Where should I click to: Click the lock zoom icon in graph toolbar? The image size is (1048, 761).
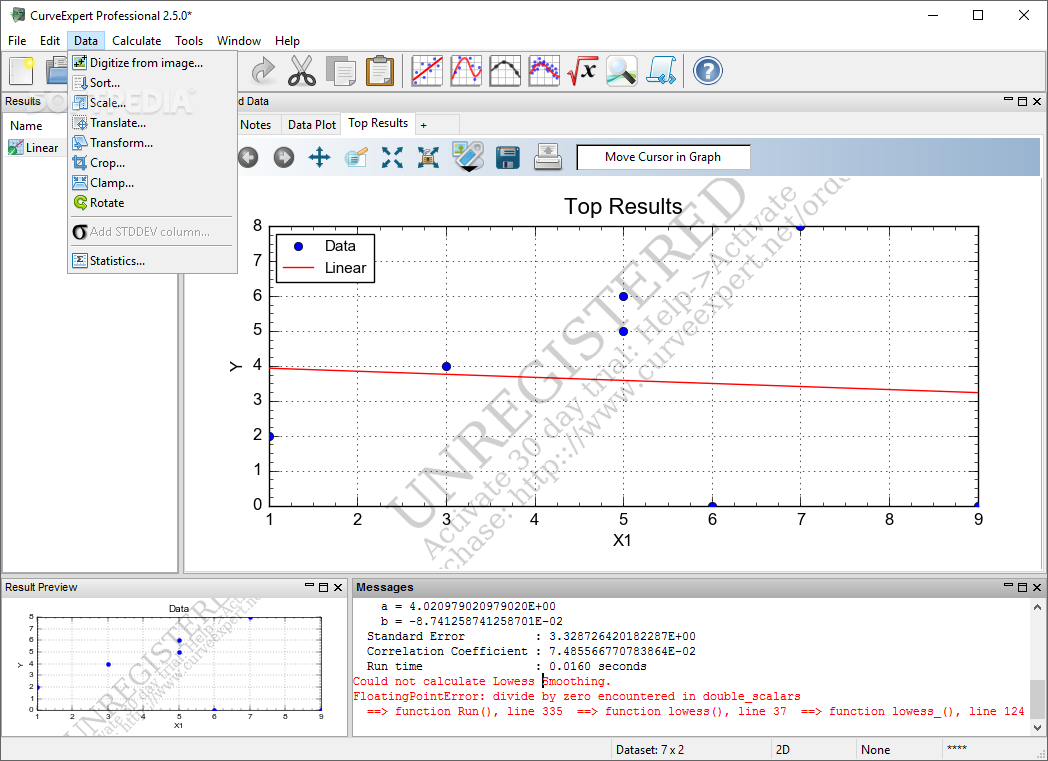(428, 158)
